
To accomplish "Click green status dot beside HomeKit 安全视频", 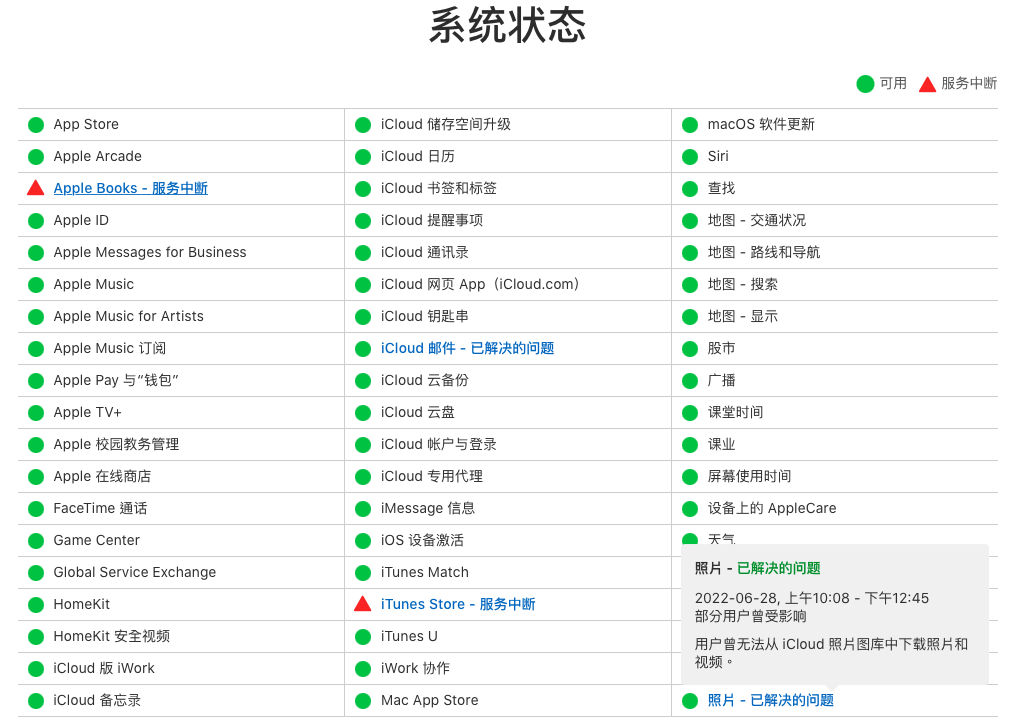I will click(36, 636).
